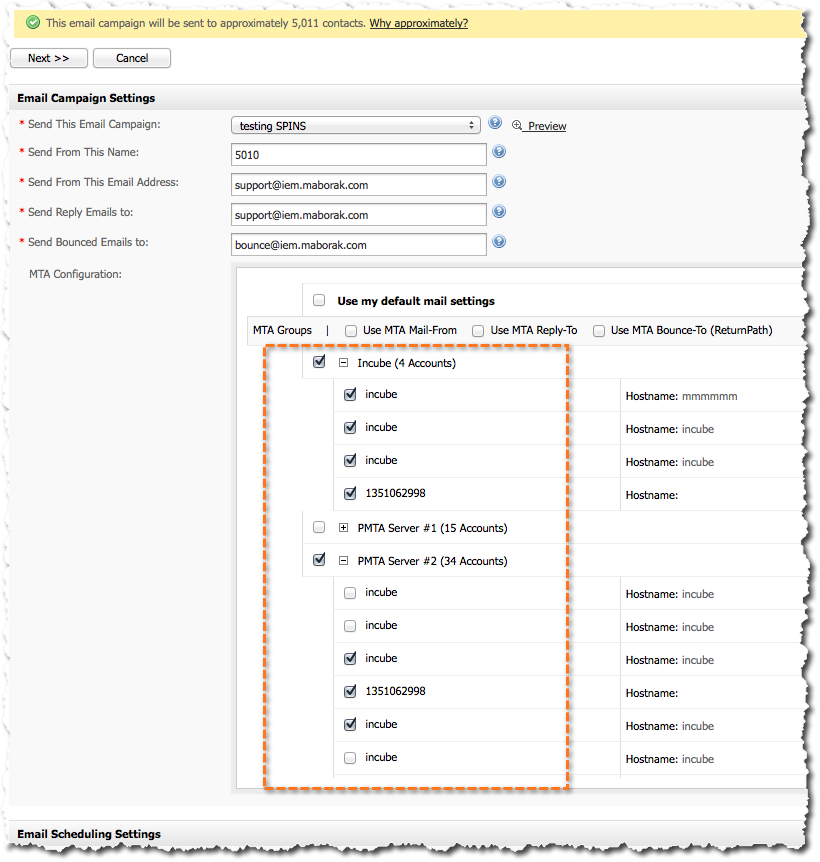Click the green success checkmark icon
The image size is (820, 862).
point(33,23)
